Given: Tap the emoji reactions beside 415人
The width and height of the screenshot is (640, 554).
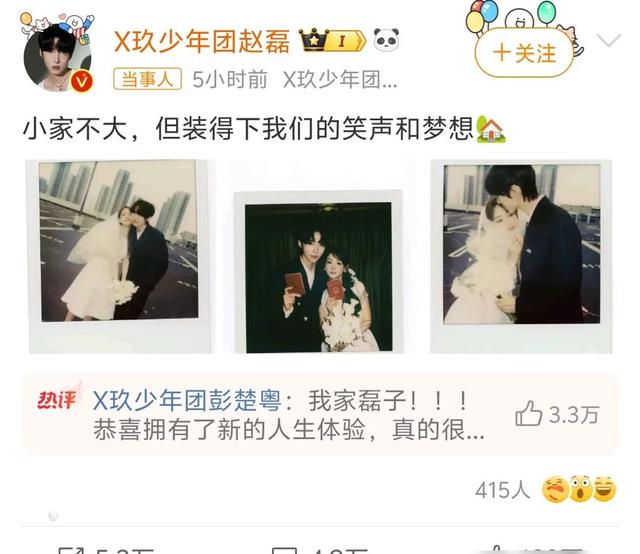Looking at the screenshot, I should 578,488.
